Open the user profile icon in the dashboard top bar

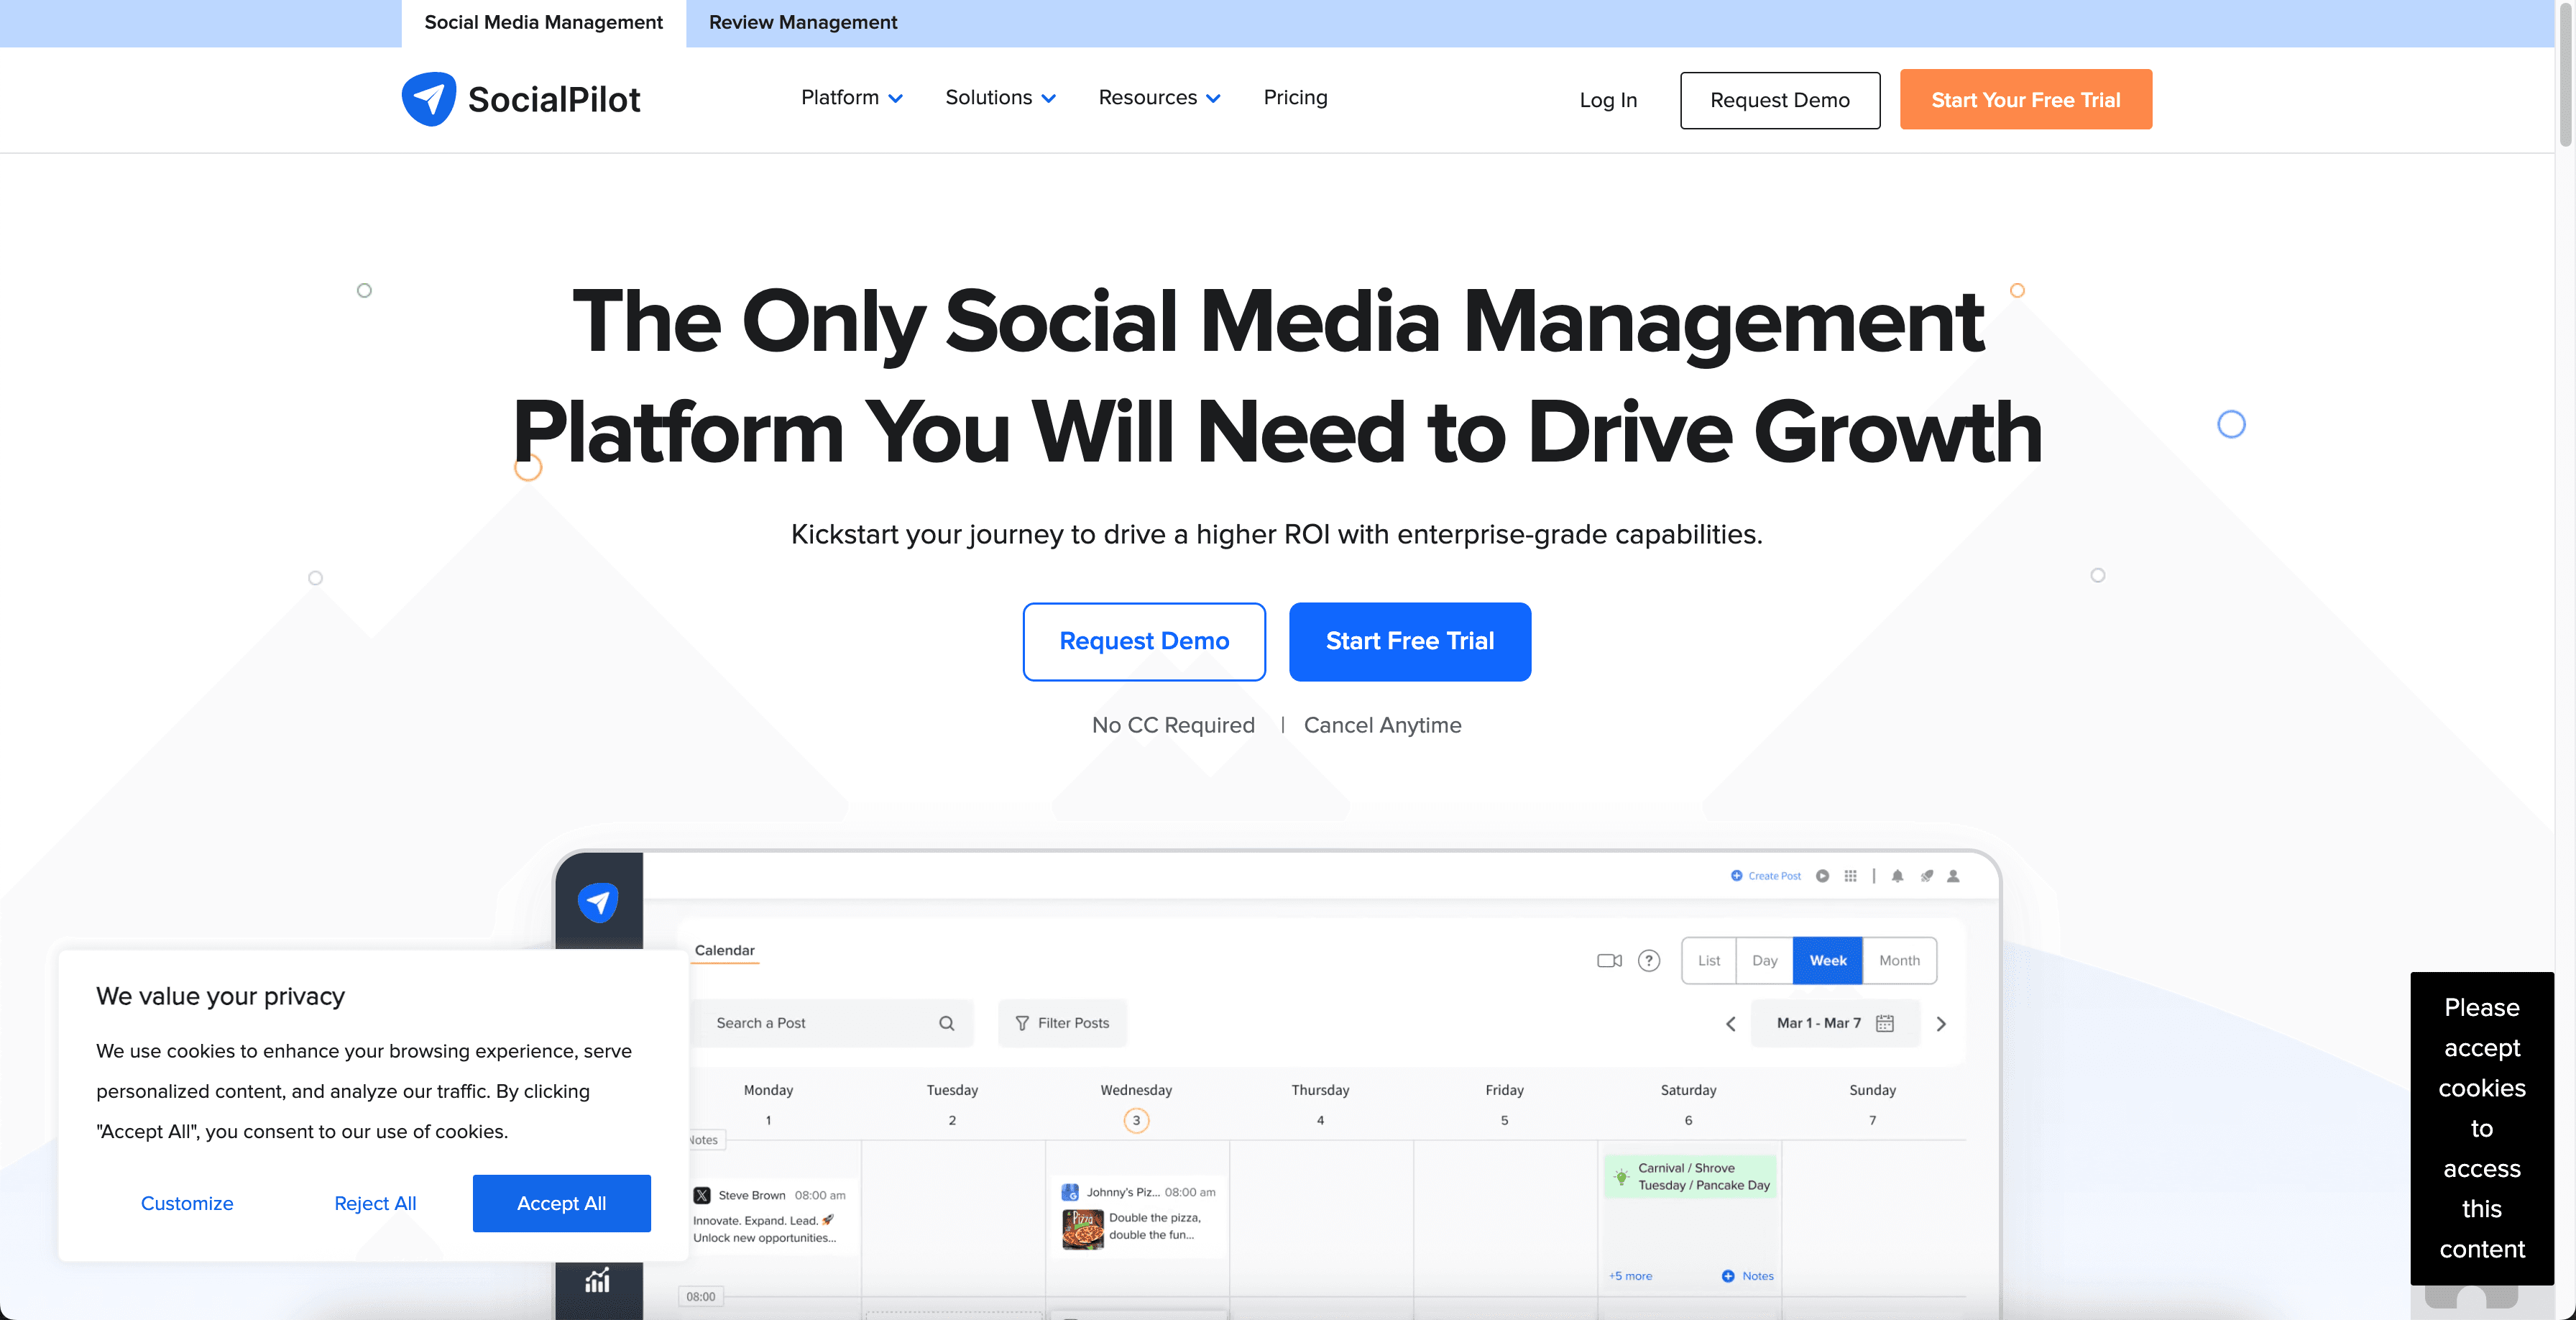[1953, 876]
